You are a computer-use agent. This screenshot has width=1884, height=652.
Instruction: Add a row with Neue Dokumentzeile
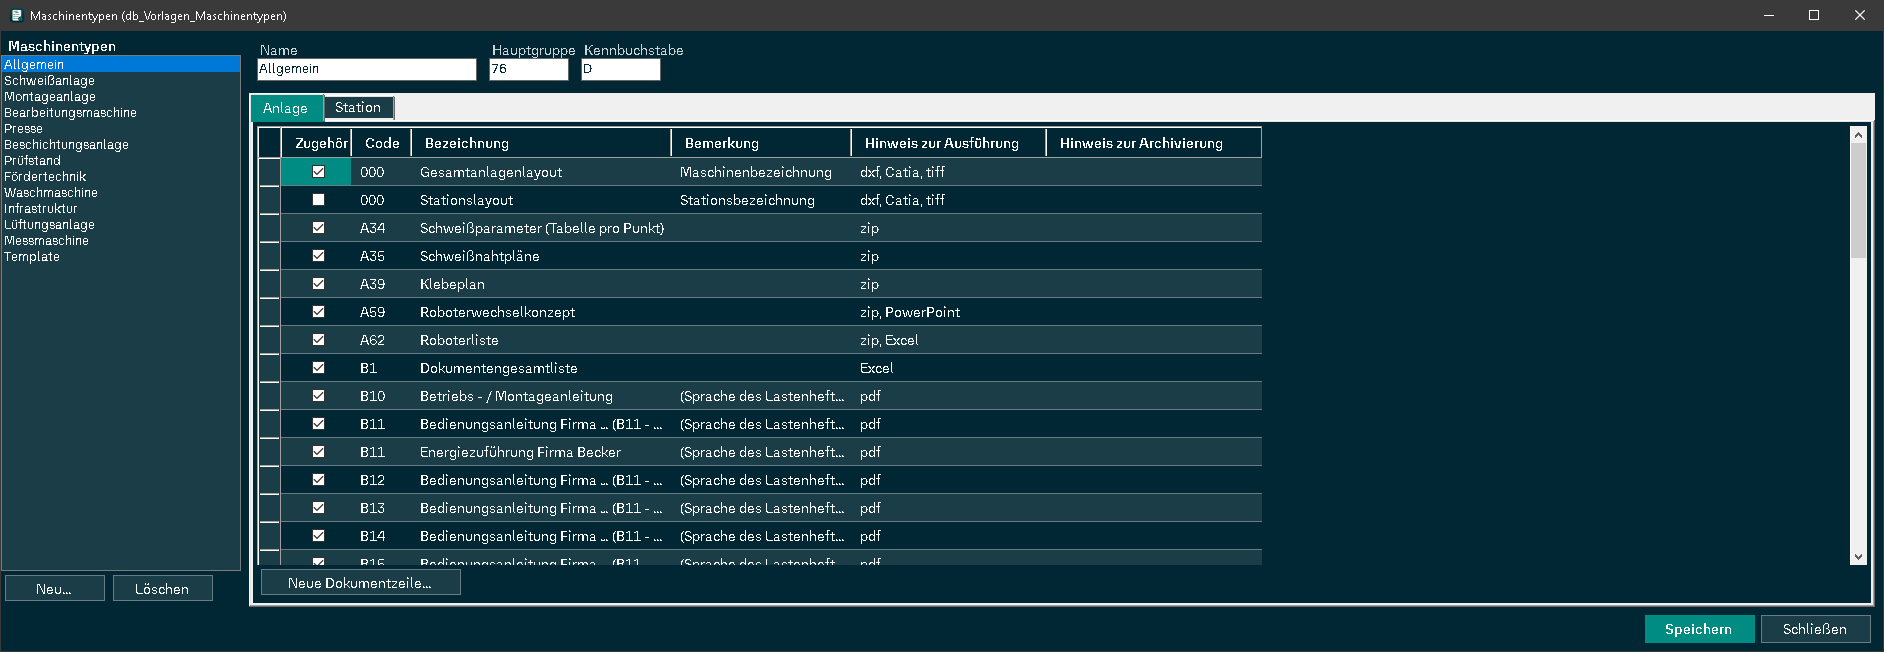(360, 583)
